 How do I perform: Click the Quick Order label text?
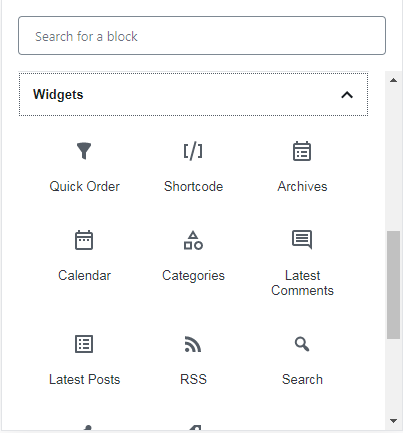[84, 186]
